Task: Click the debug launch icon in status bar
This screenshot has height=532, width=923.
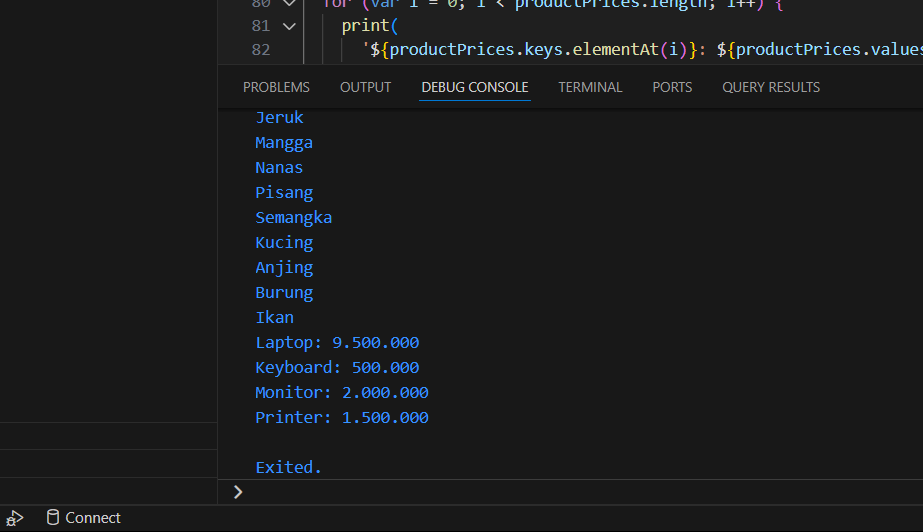Action: click(x=14, y=518)
